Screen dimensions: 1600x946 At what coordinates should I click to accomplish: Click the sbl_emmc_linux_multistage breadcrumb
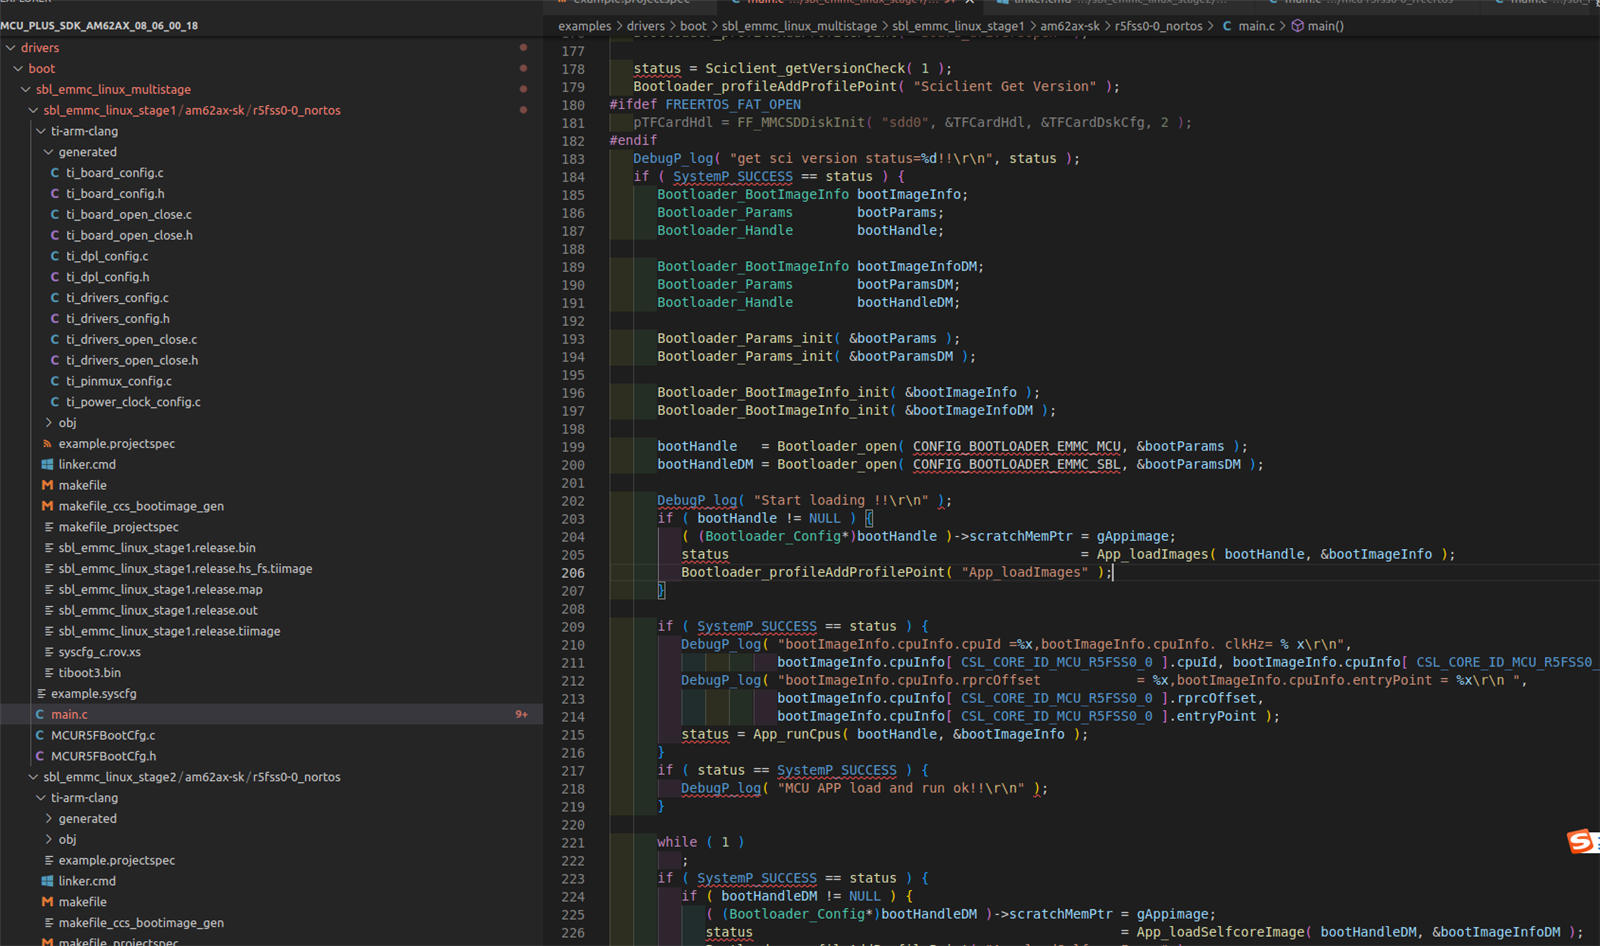click(x=799, y=26)
